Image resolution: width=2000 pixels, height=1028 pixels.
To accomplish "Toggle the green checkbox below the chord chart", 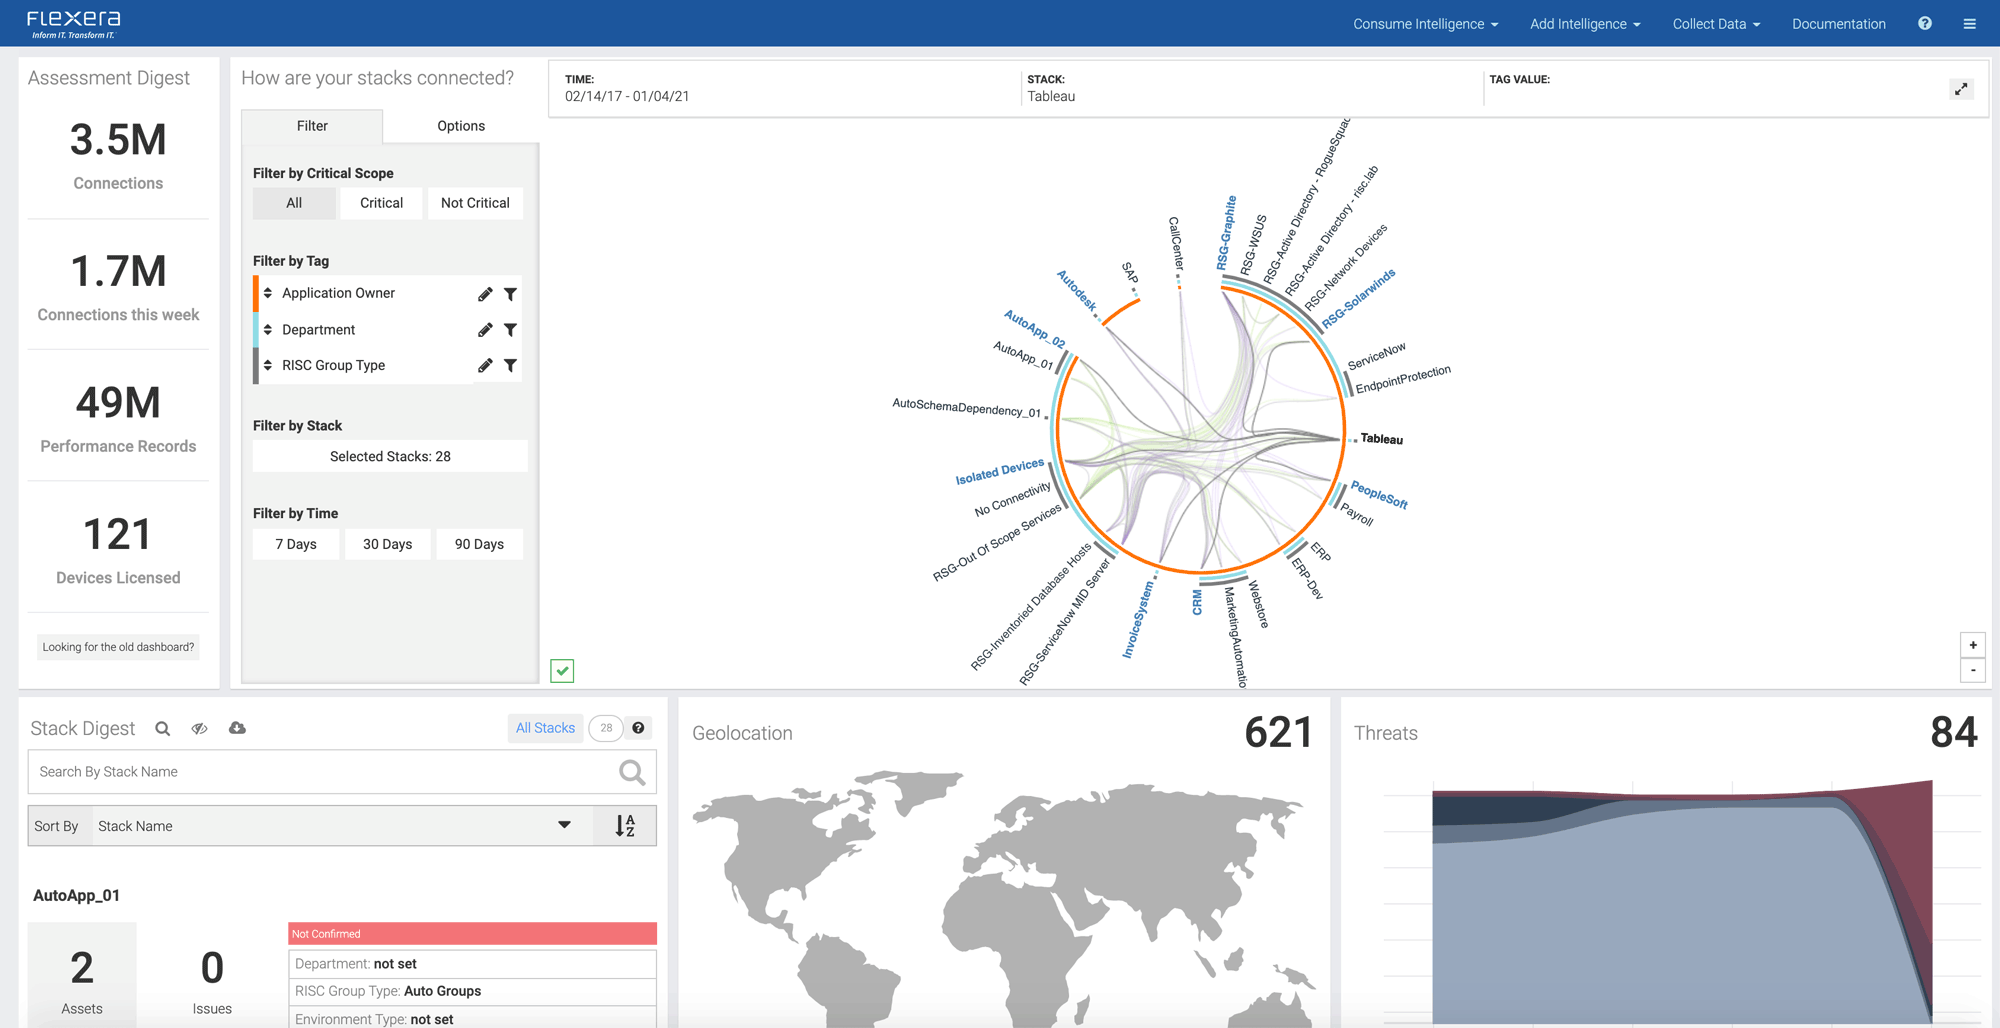I will [562, 671].
